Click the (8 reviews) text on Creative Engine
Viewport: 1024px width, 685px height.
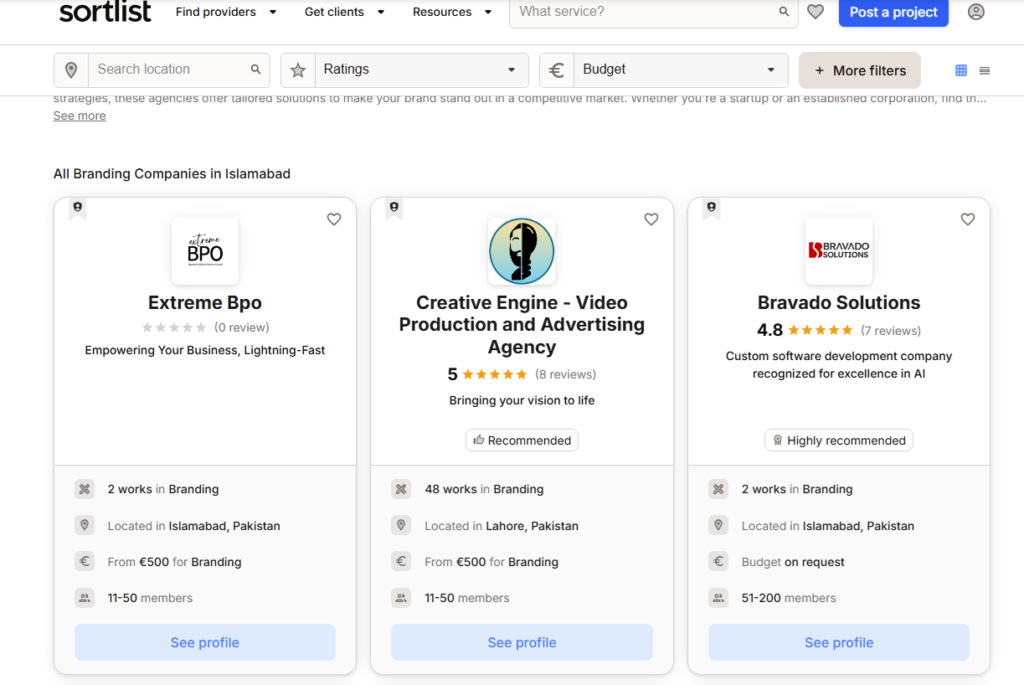pos(566,374)
